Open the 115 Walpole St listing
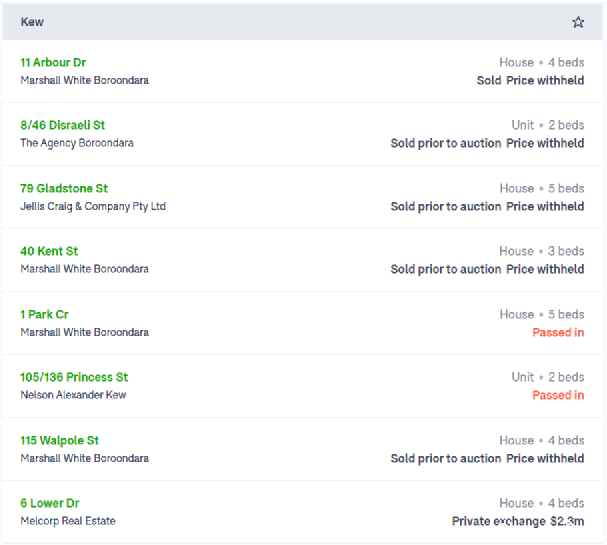 click(59, 440)
